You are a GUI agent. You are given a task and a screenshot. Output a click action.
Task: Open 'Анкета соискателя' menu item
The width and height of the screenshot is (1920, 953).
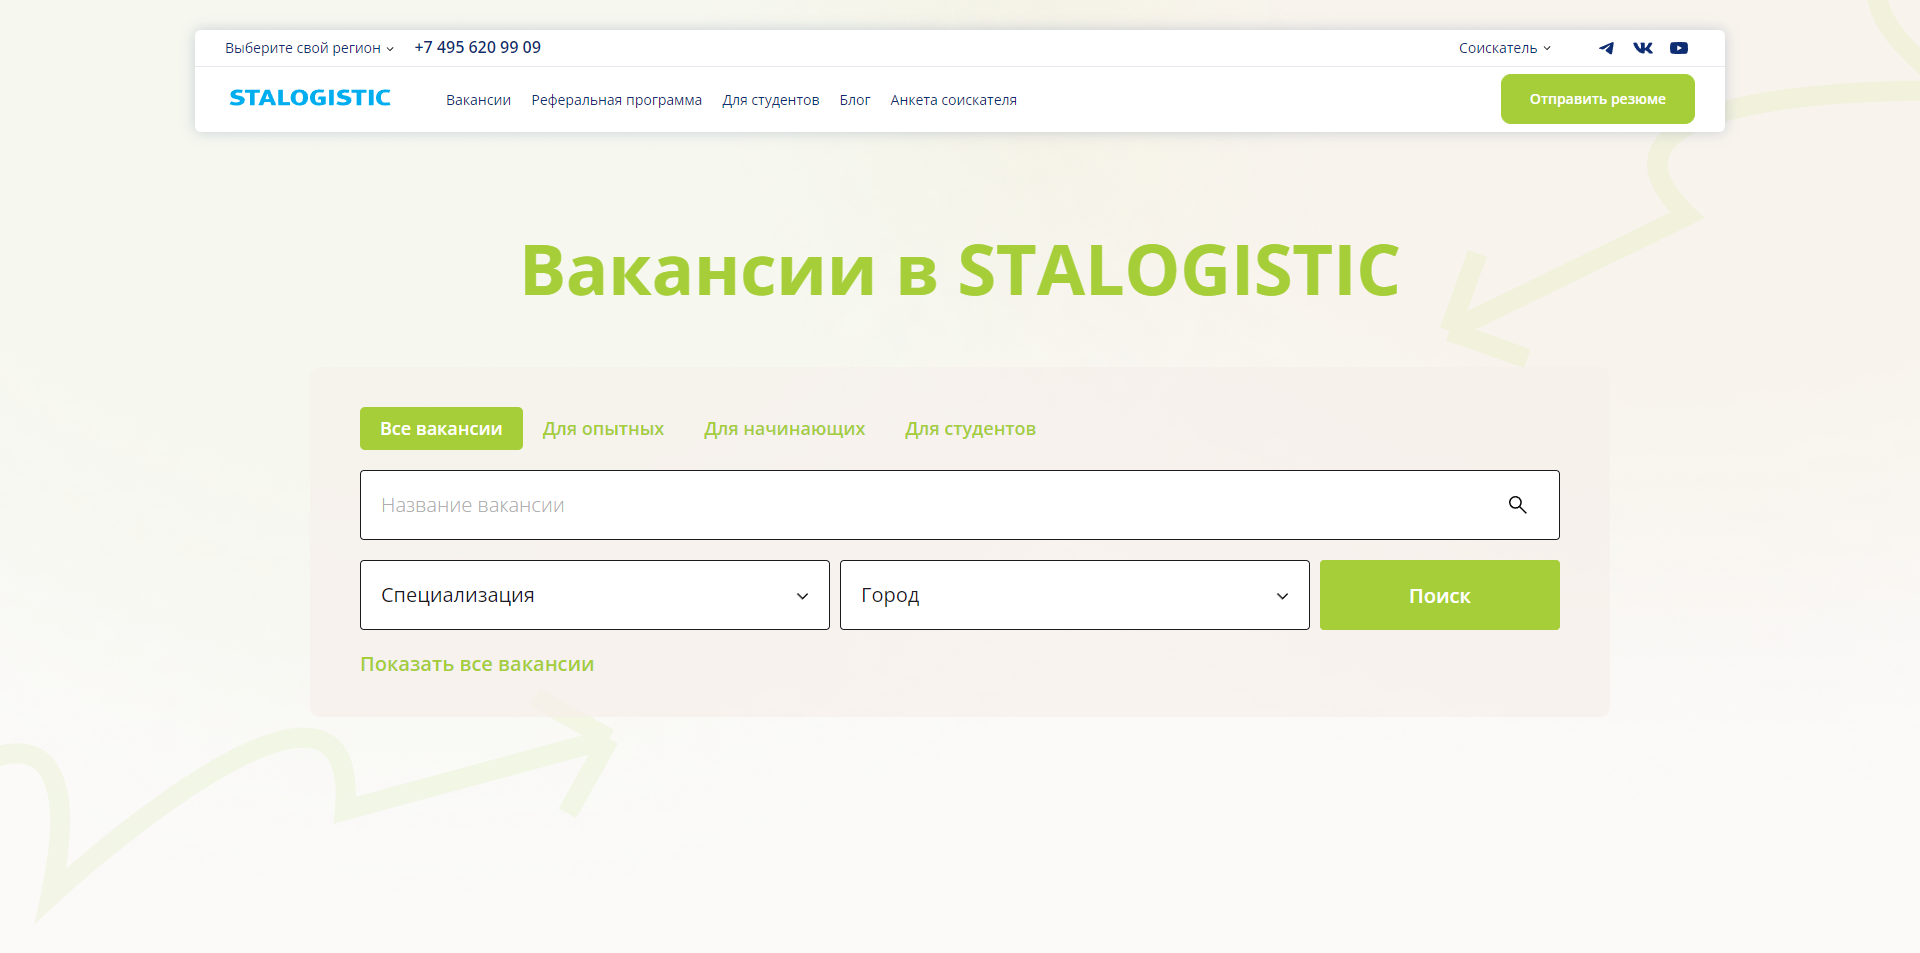point(953,100)
